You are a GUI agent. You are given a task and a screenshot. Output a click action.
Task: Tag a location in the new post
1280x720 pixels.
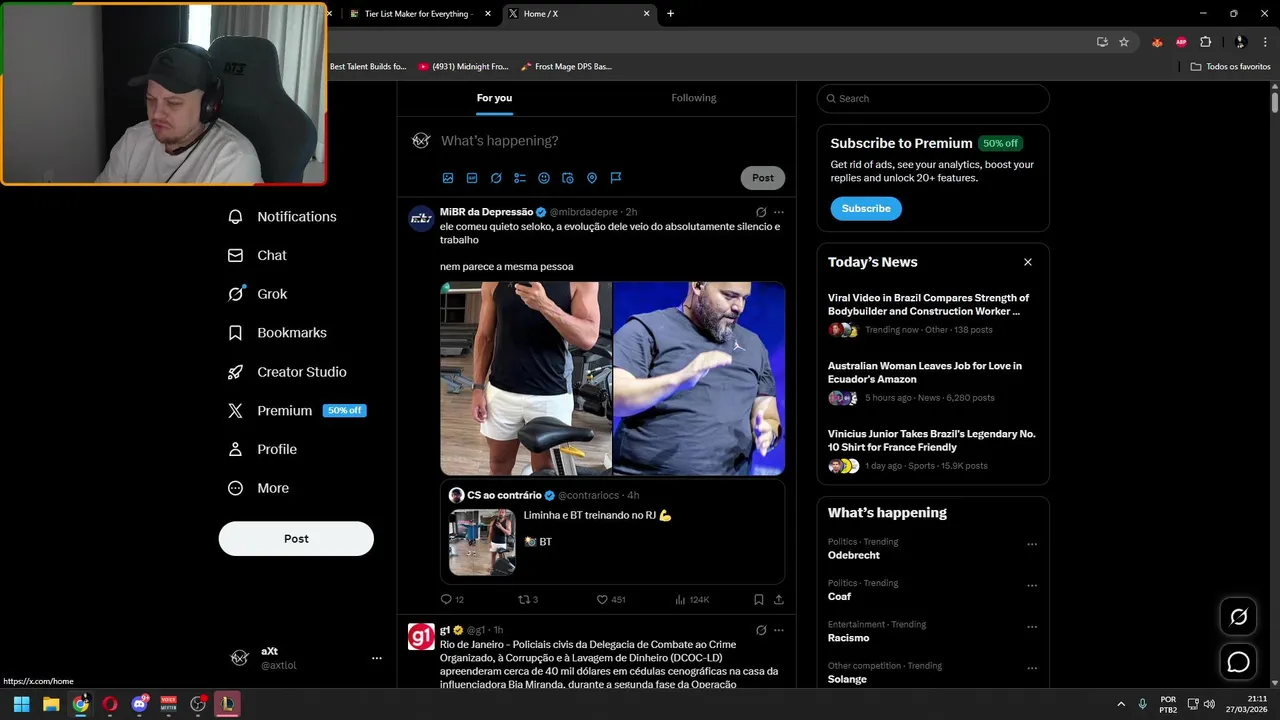point(592,178)
